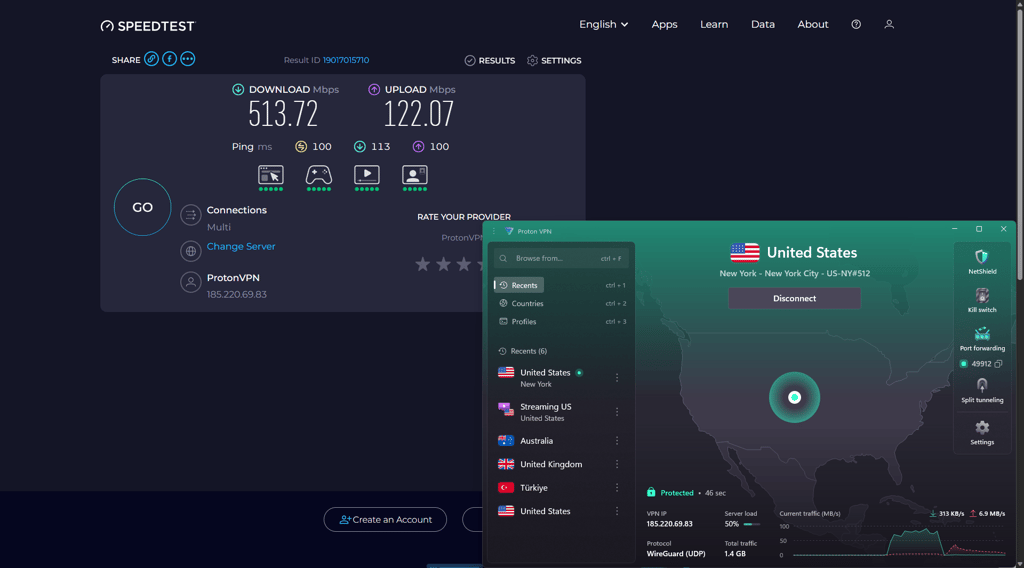
Task: Open the Apps menu on Speedtest
Action: (x=664, y=24)
